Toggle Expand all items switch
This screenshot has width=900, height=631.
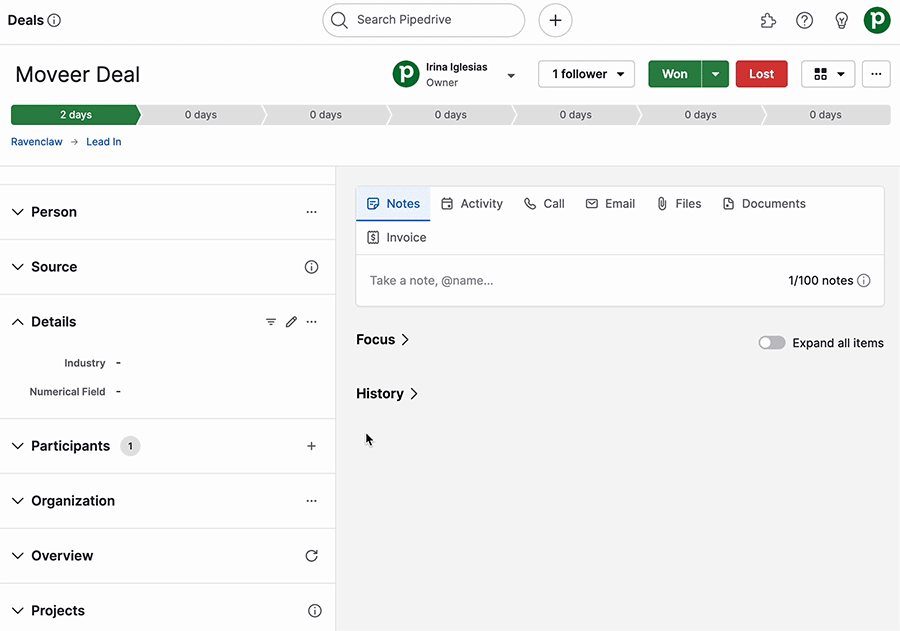pos(771,343)
